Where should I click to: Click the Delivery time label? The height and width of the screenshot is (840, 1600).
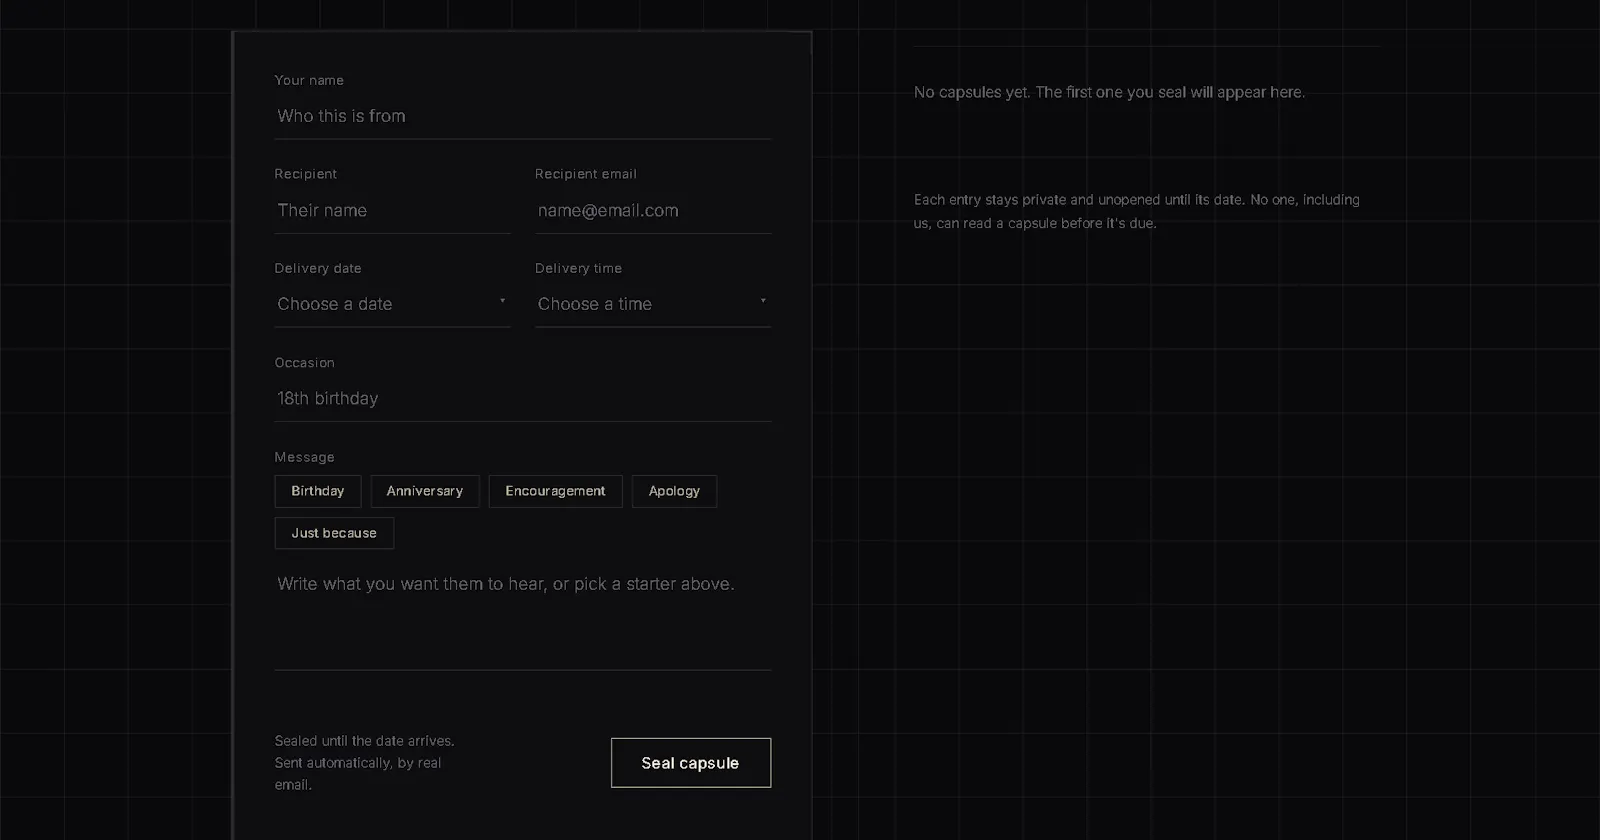(x=578, y=268)
